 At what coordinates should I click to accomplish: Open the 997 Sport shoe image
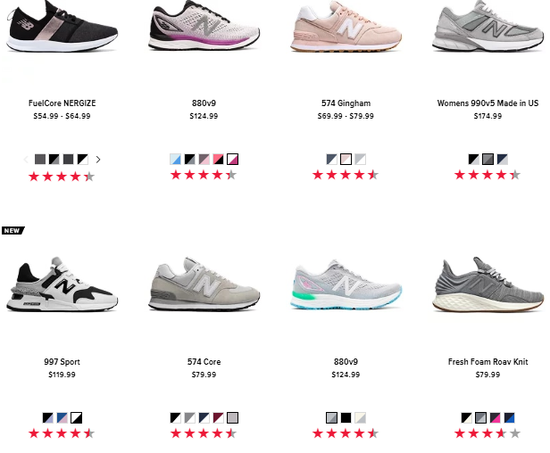click(x=62, y=285)
